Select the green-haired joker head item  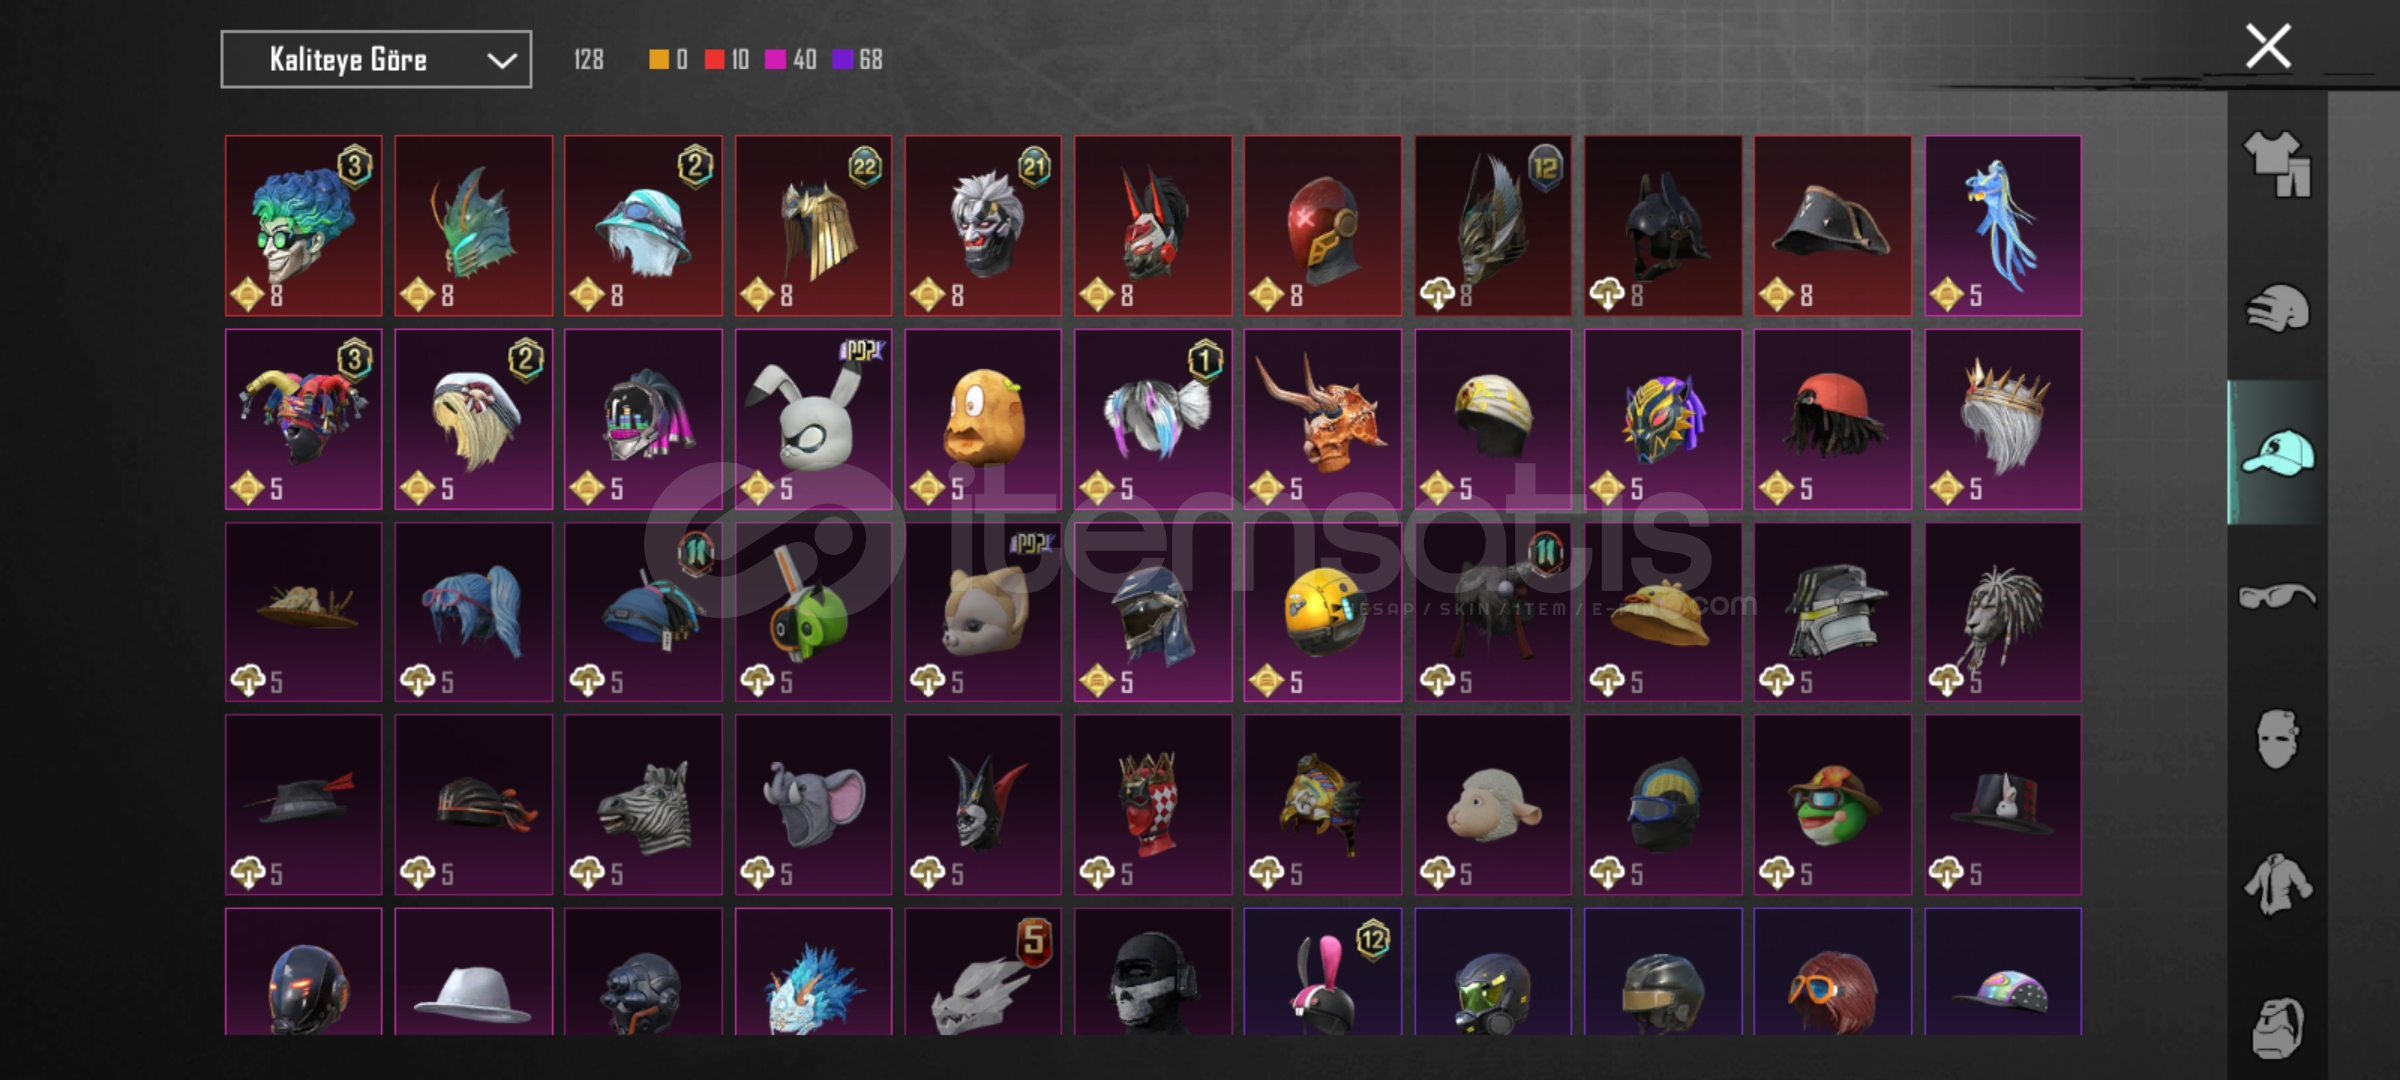303,226
